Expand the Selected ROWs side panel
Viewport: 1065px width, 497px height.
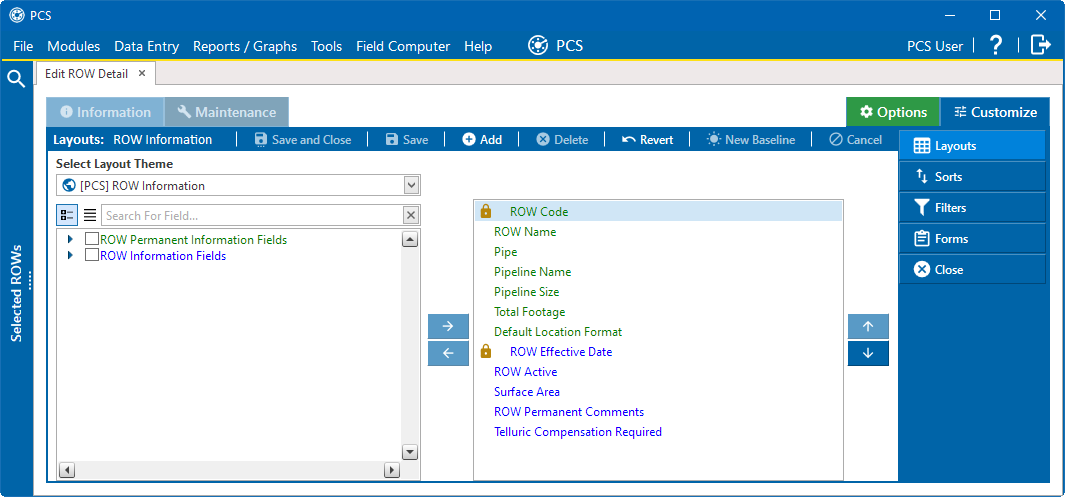[16, 293]
